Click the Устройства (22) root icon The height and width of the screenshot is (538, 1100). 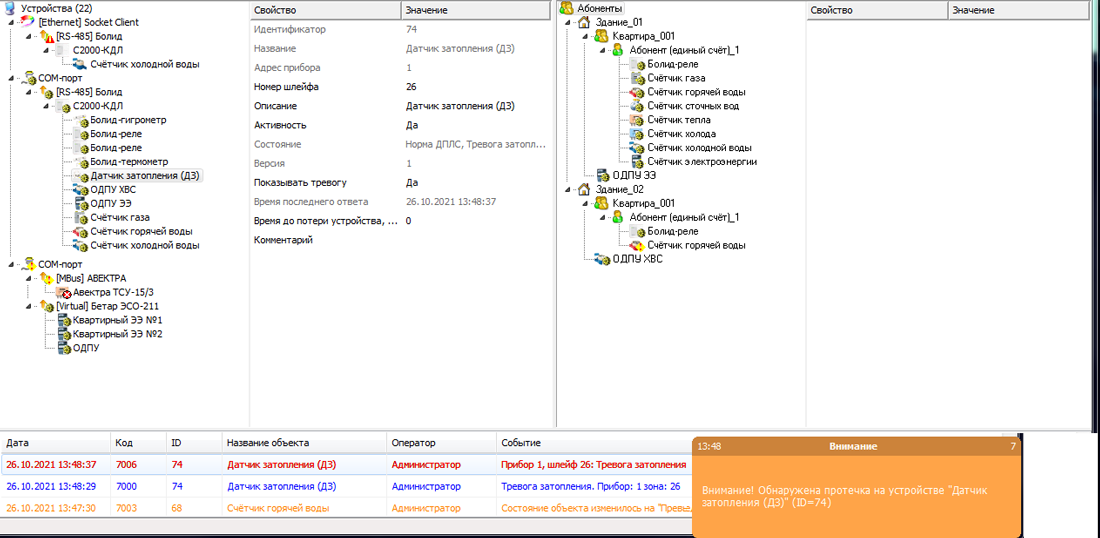tap(10, 8)
